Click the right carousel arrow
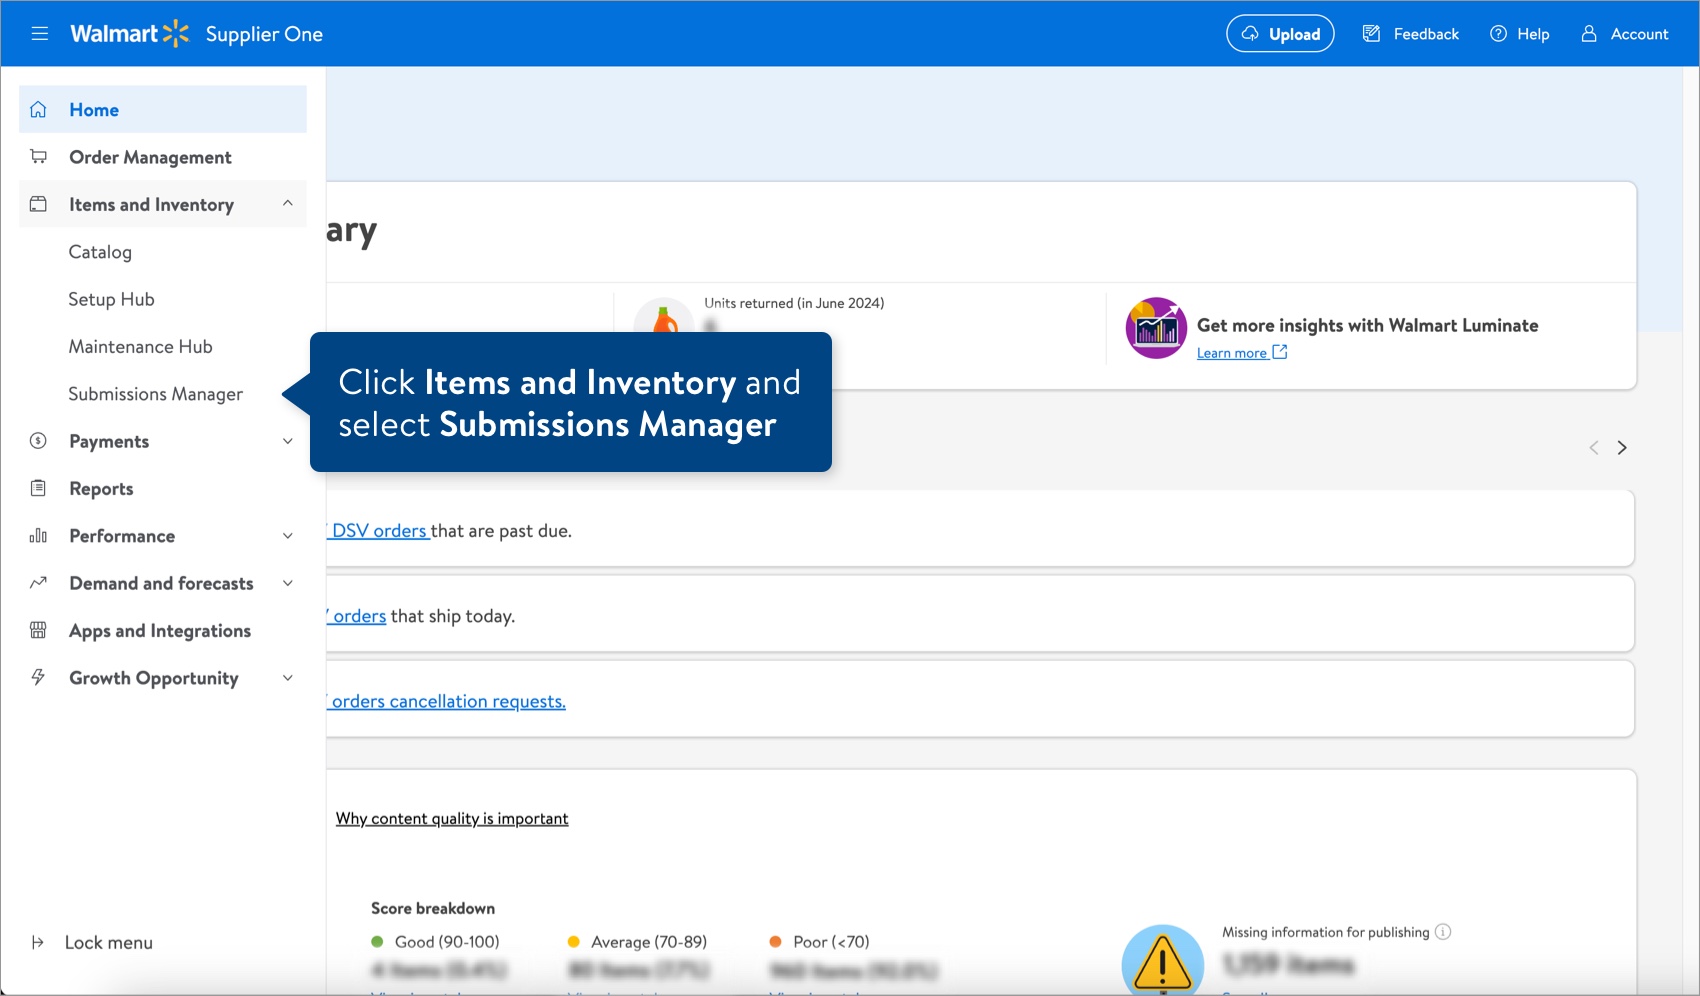The width and height of the screenshot is (1700, 996). [x=1622, y=447]
